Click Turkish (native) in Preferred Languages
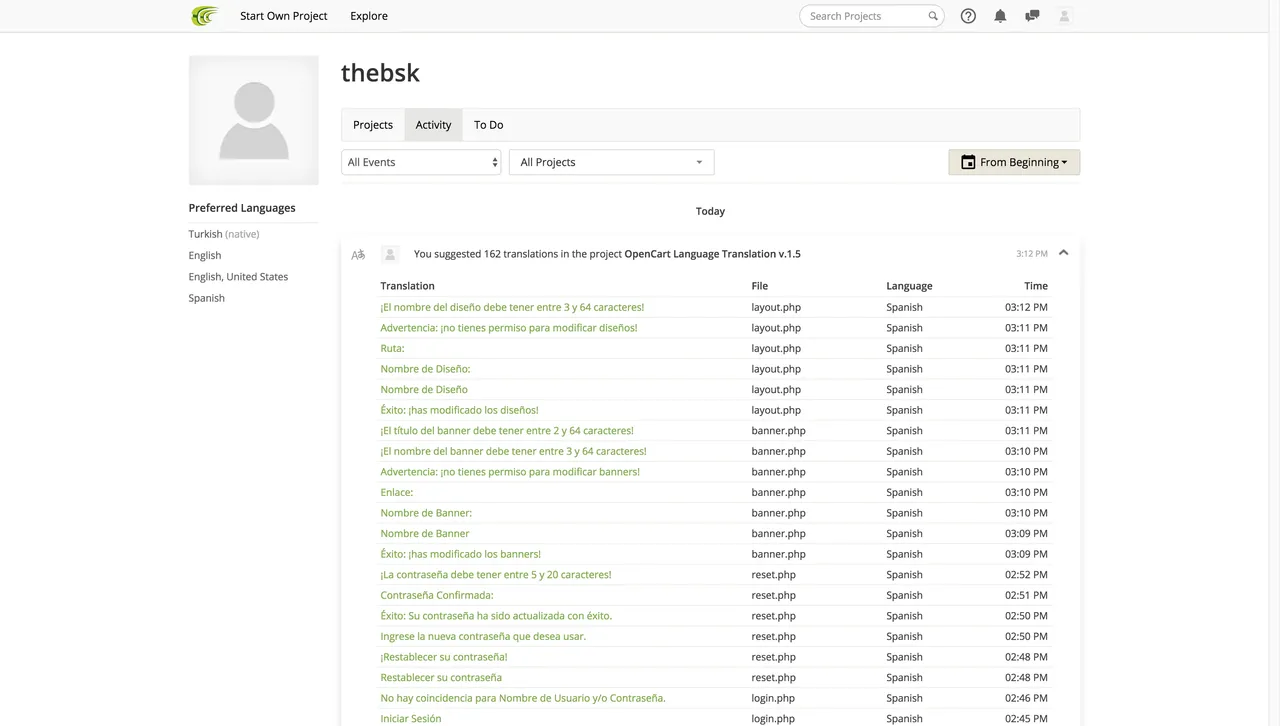The width and height of the screenshot is (1280, 726). 224,234
